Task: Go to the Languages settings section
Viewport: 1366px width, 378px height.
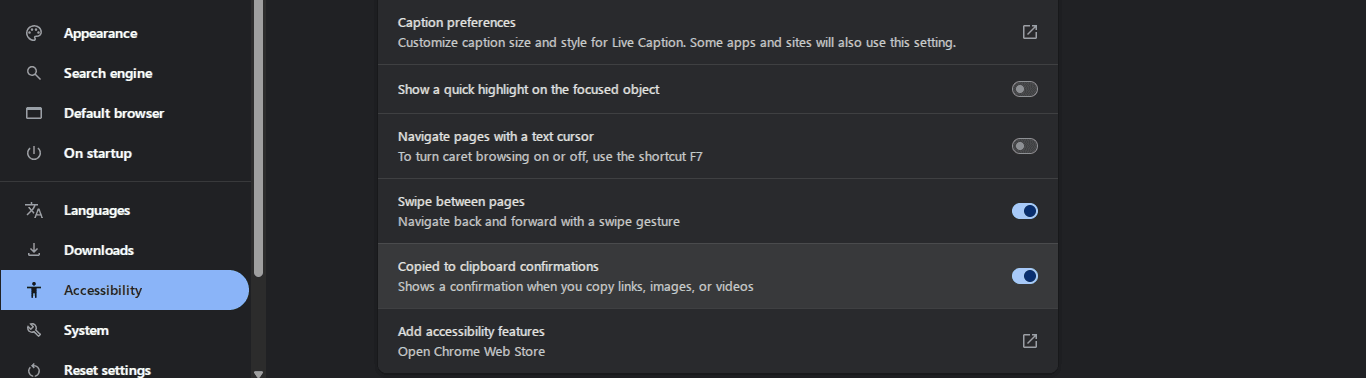Action: [x=124, y=210]
